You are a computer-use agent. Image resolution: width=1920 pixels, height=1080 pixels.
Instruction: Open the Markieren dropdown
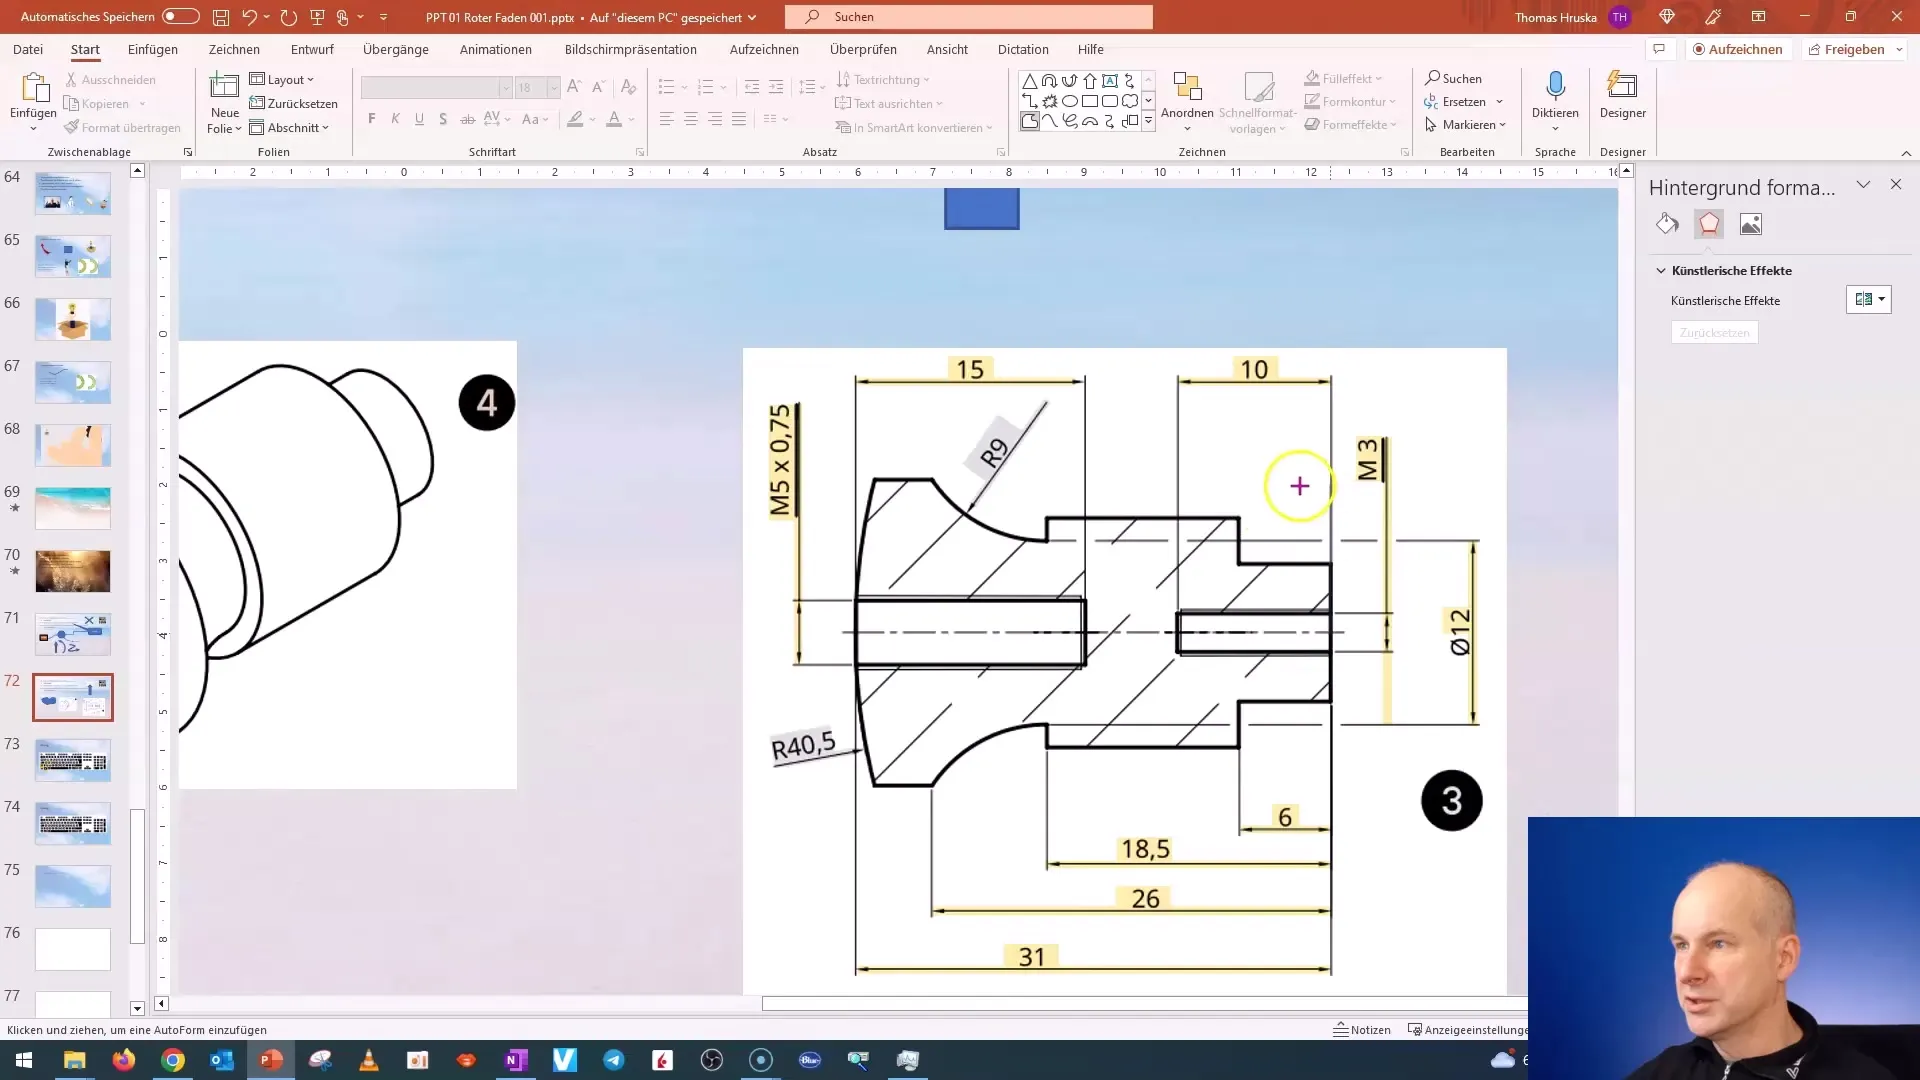(1466, 125)
